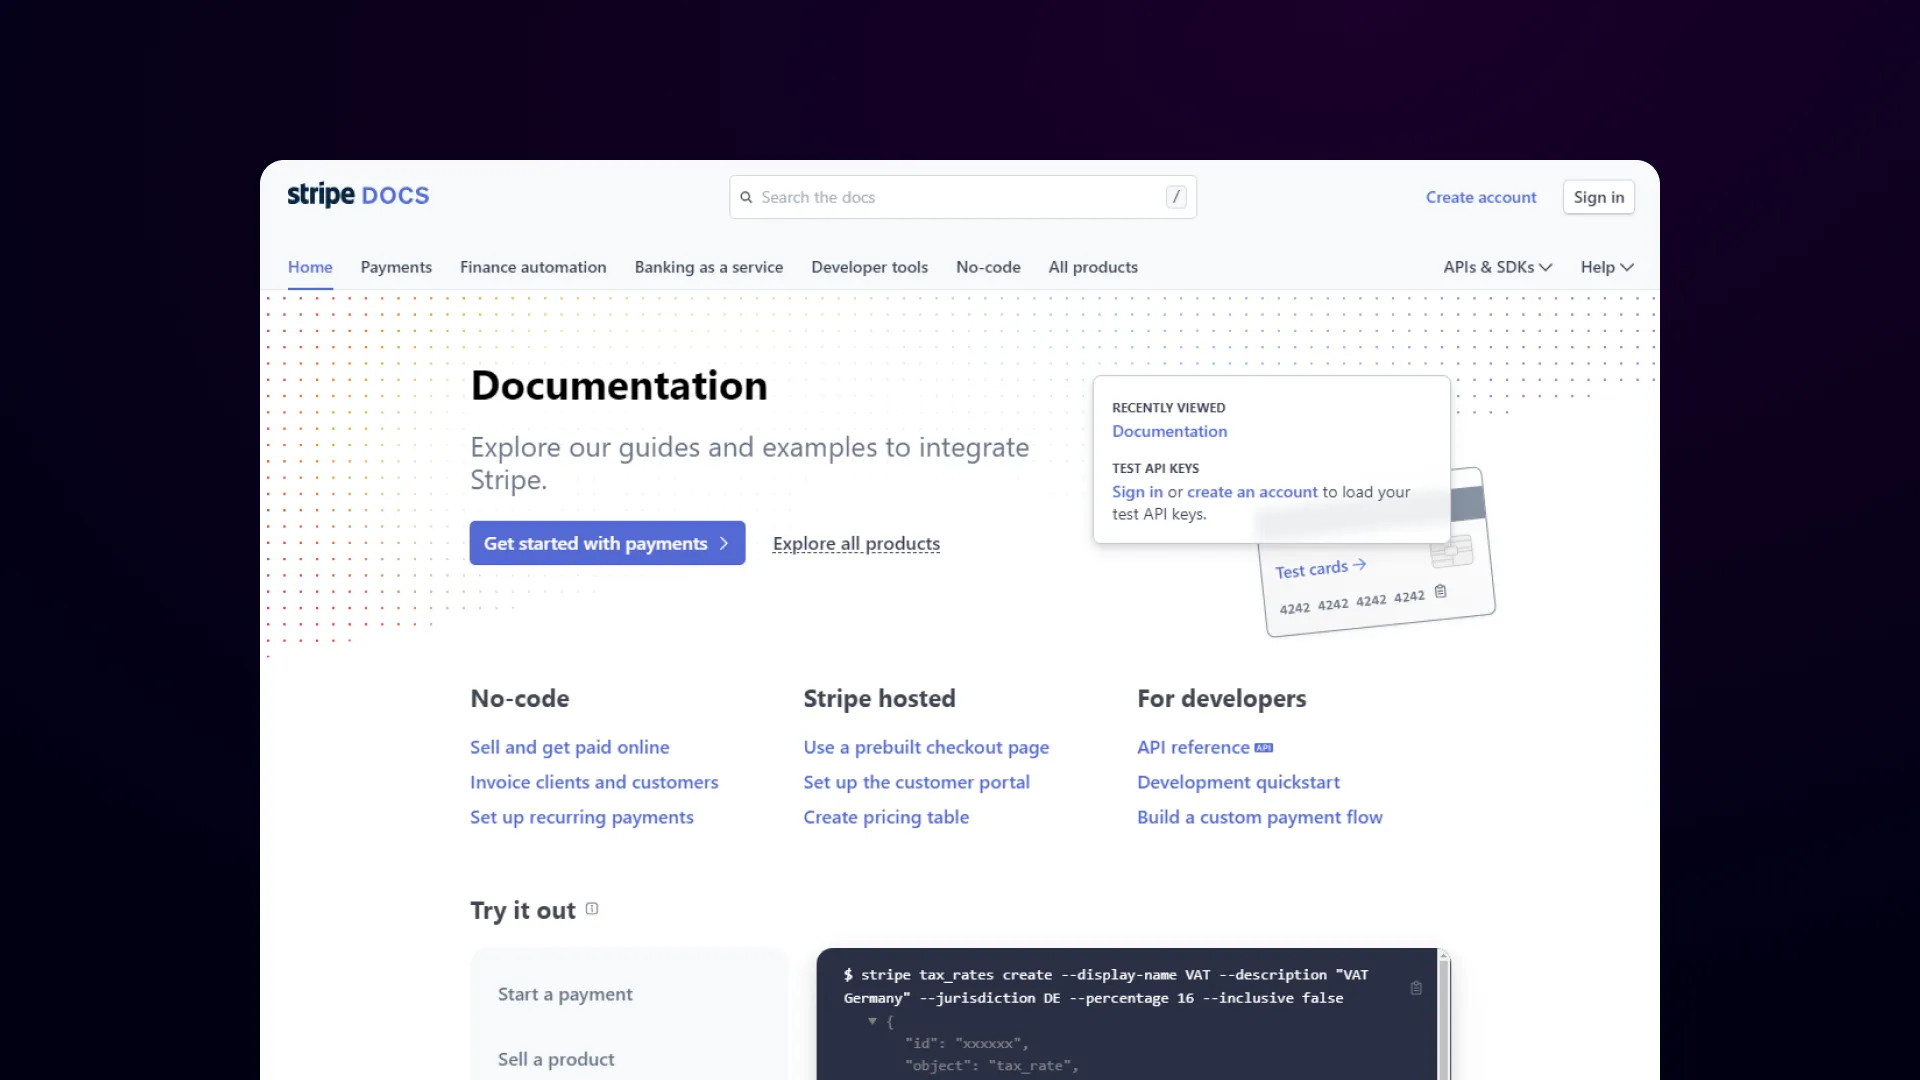Click the magnifying glass search icon
Screen dimensions: 1920x1080
click(x=746, y=196)
